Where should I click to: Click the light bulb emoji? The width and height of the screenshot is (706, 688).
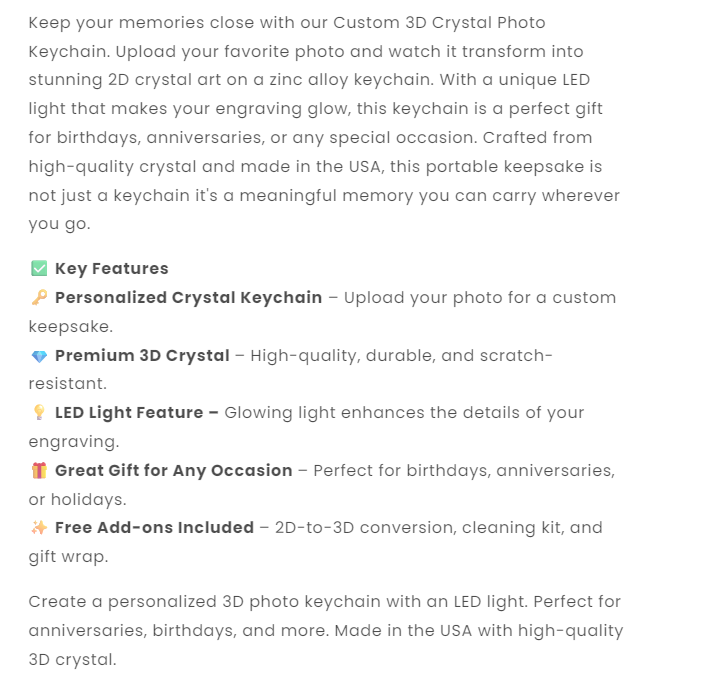[x=39, y=412]
